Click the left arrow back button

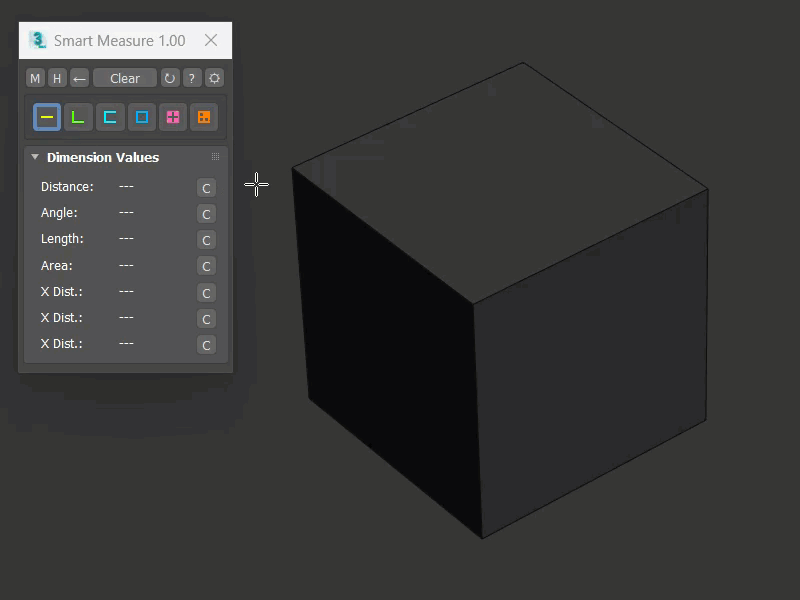(x=80, y=78)
